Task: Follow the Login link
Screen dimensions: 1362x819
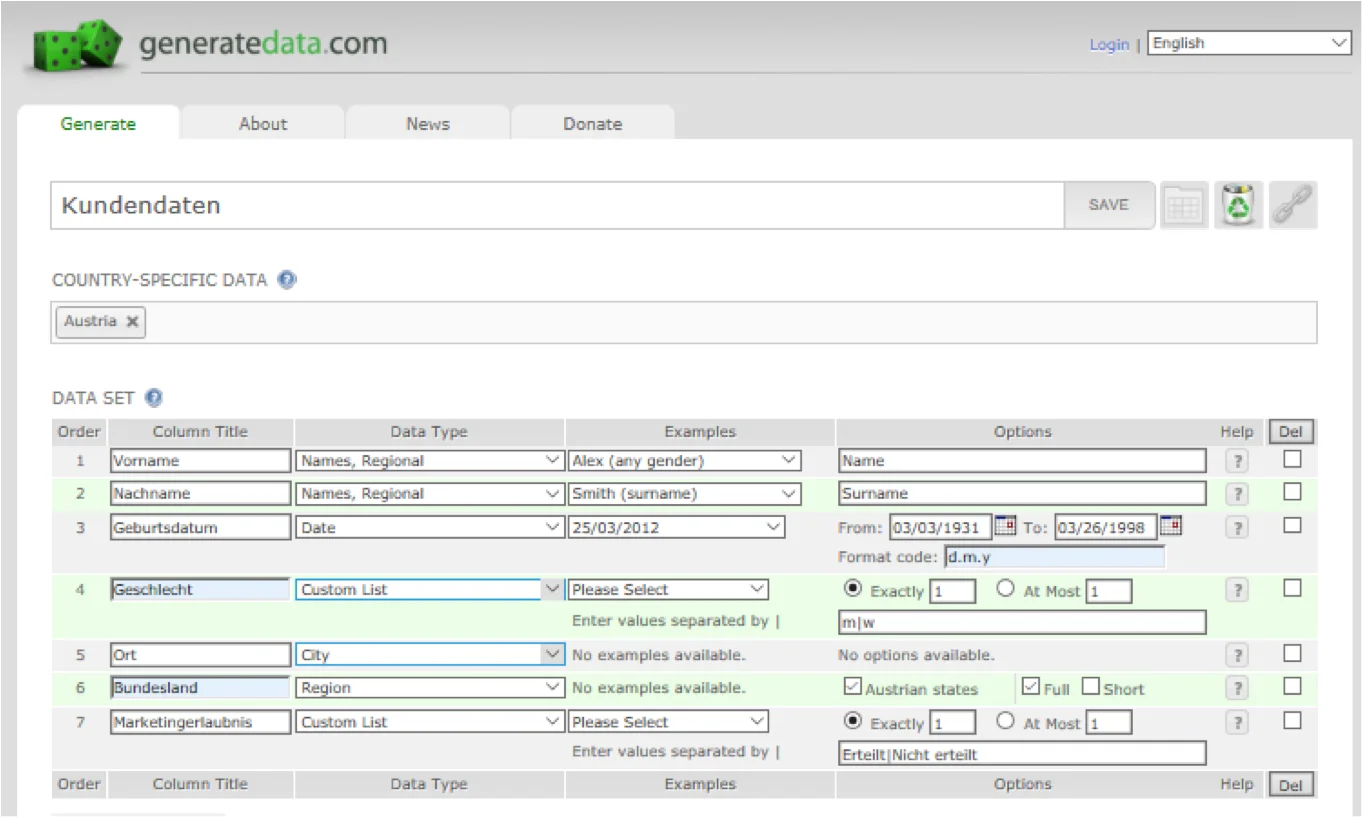Action: coord(1109,45)
